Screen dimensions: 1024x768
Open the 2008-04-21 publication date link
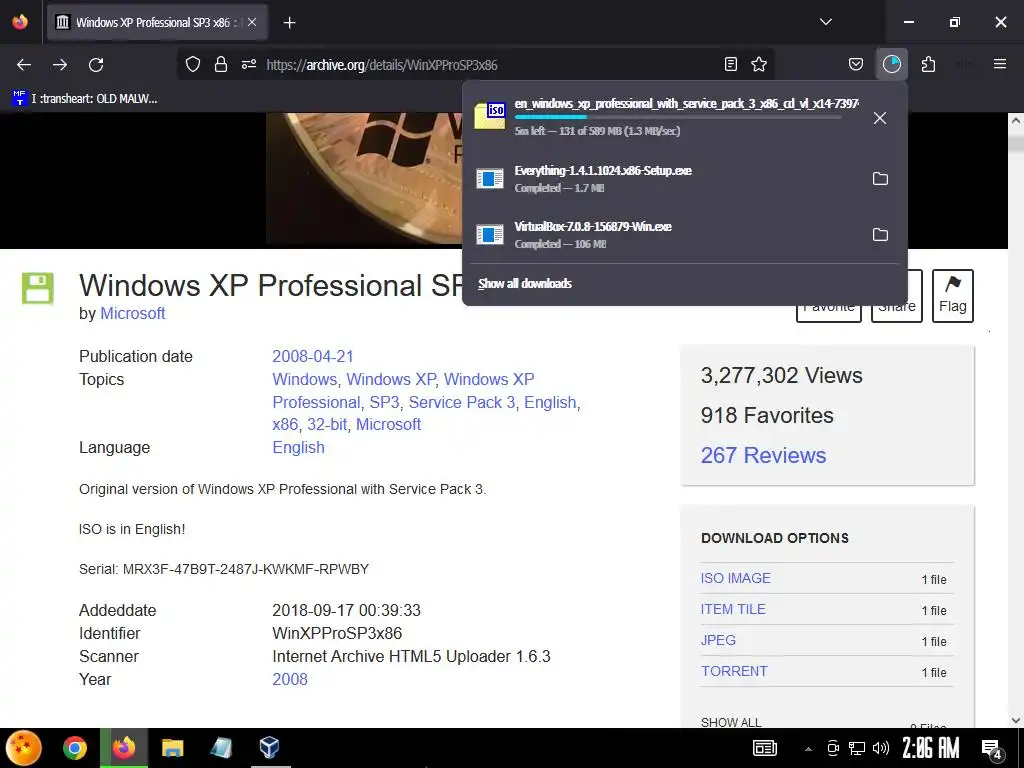[x=313, y=357]
